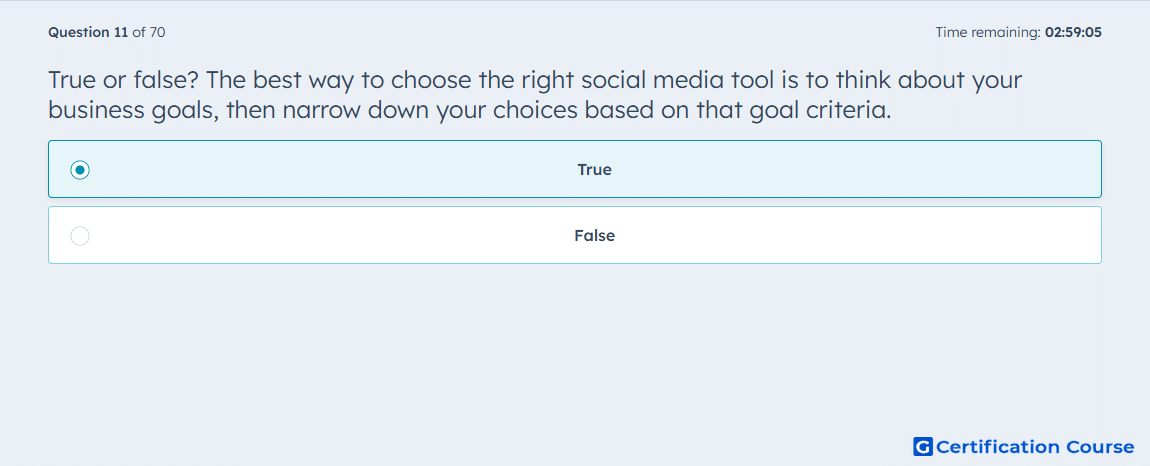Screen dimensions: 1150x466
Task: Select the True radio button
Action: pos(80,170)
